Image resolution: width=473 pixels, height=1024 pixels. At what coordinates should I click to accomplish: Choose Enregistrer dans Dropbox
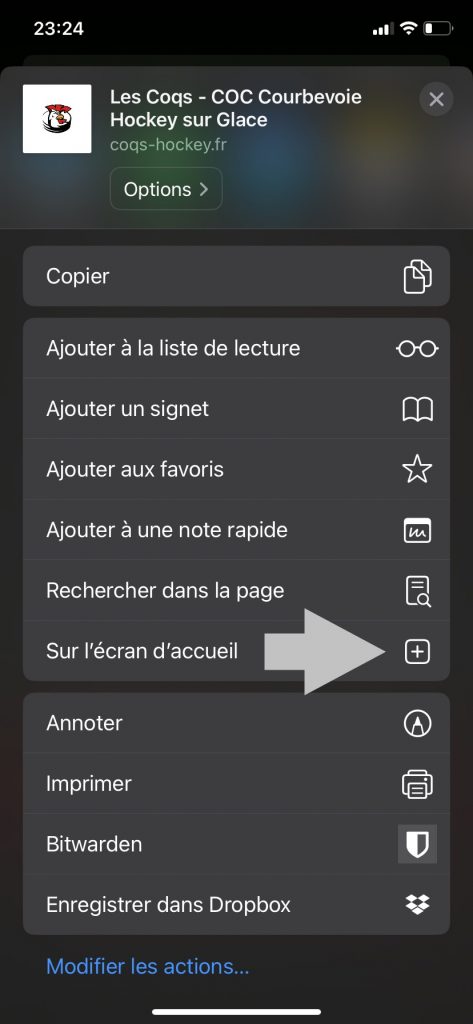coord(236,904)
